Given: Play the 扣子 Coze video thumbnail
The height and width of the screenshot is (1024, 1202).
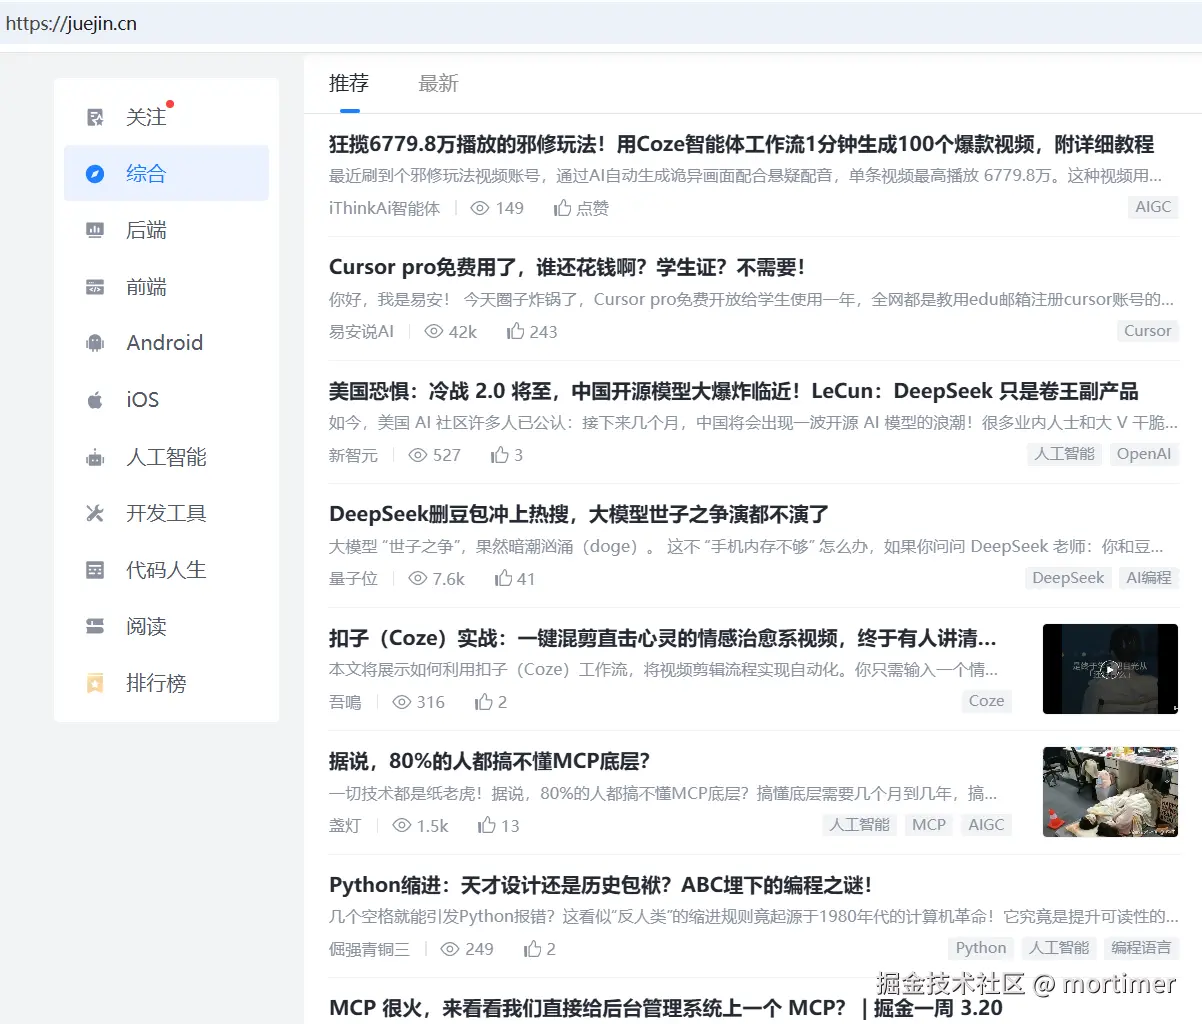Looking at the screenshot, I should click(x=1110, y=669).
